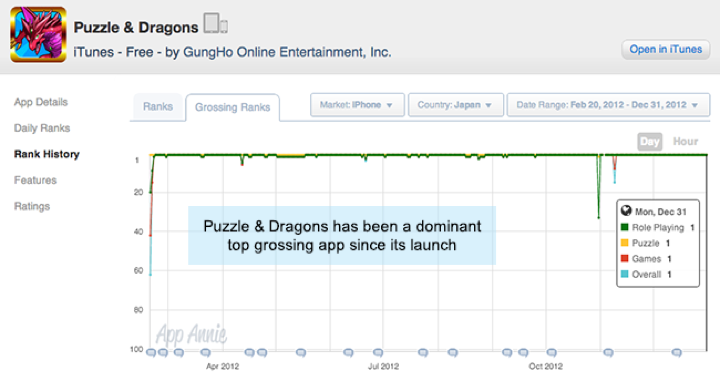The image size is (720, 381).
Task: Open the comment bubble nearest Apr 2012
Action: tap(205, 353)
